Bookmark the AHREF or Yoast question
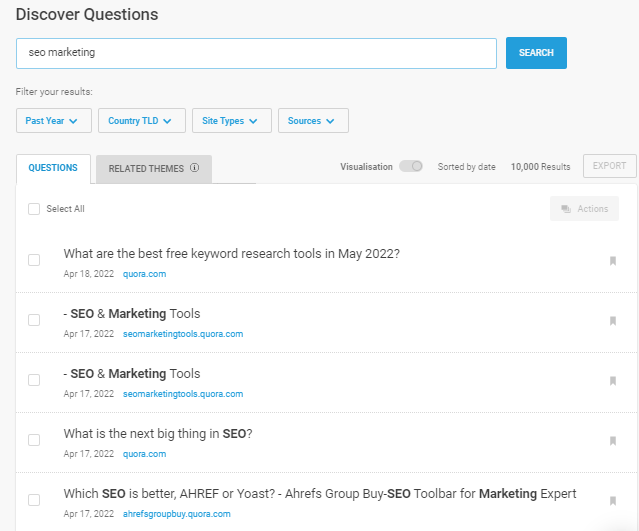The width and height of the screenshot is (639, 531). pyautogui.click(x=612, y=501)
